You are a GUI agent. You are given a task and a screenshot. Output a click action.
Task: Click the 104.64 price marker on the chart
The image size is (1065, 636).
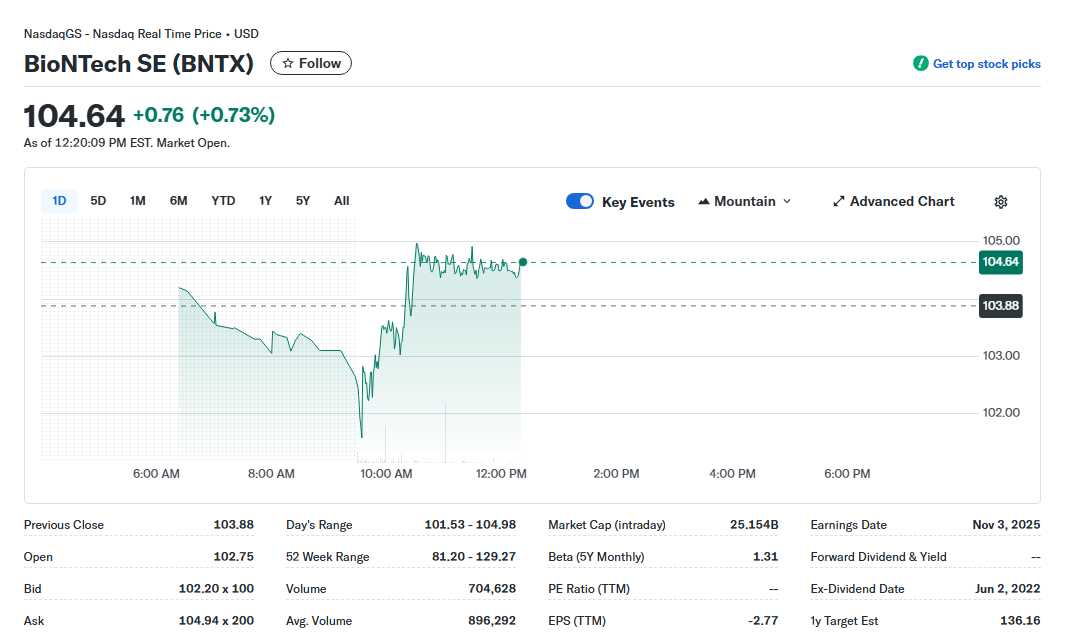pos(1000,262)
